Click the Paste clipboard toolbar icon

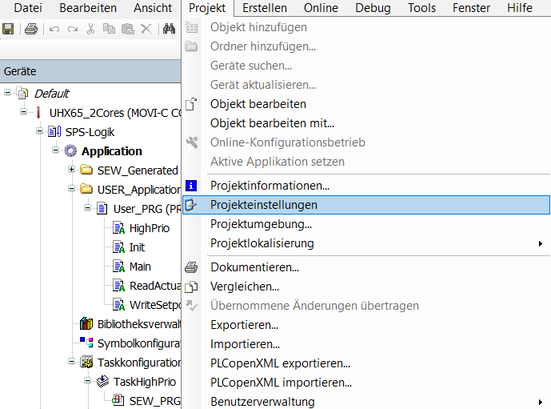pos(128,29)
